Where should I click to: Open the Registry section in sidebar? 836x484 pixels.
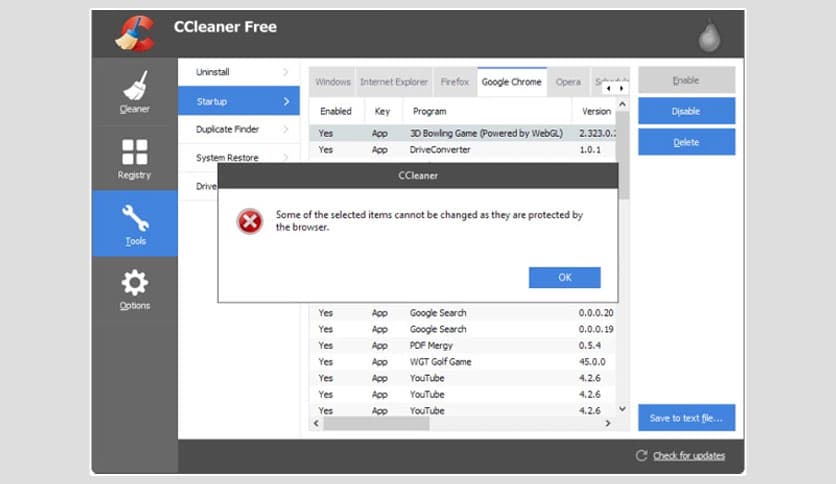pyautogui.click(x=135, y=158)
